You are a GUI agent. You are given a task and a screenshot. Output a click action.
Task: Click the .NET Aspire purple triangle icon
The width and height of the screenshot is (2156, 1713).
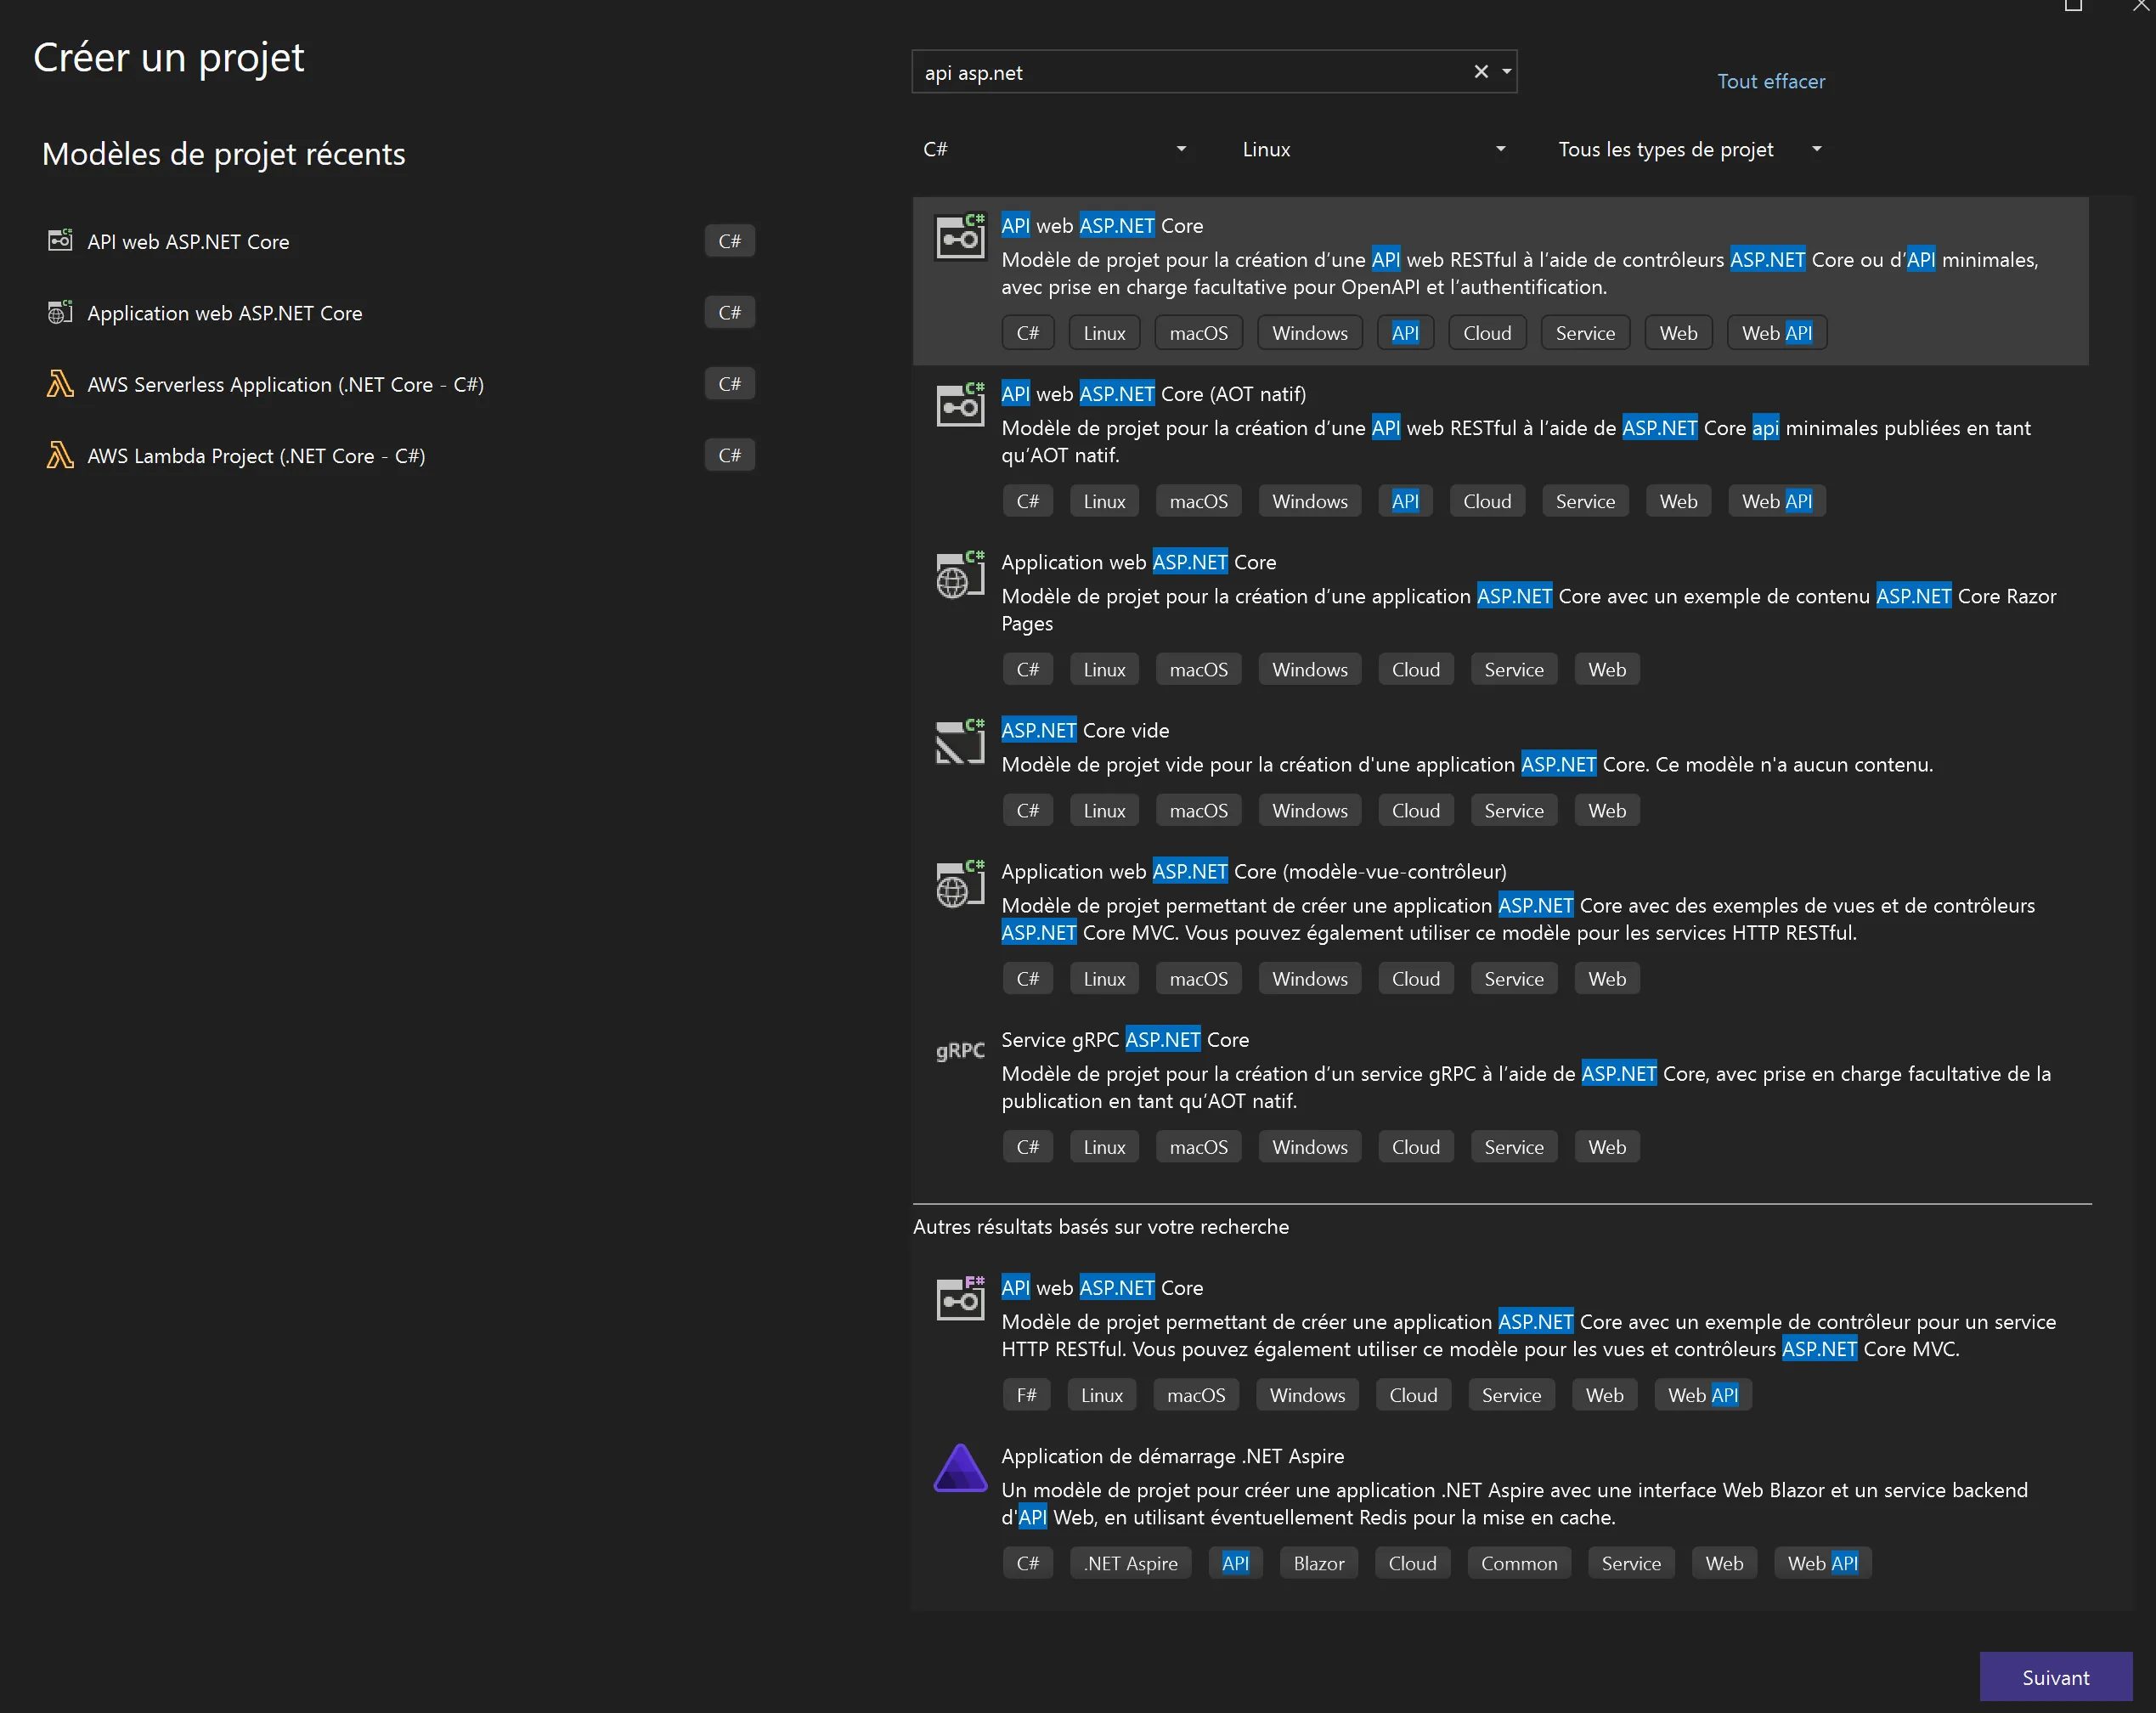[x=959, y=1468]
